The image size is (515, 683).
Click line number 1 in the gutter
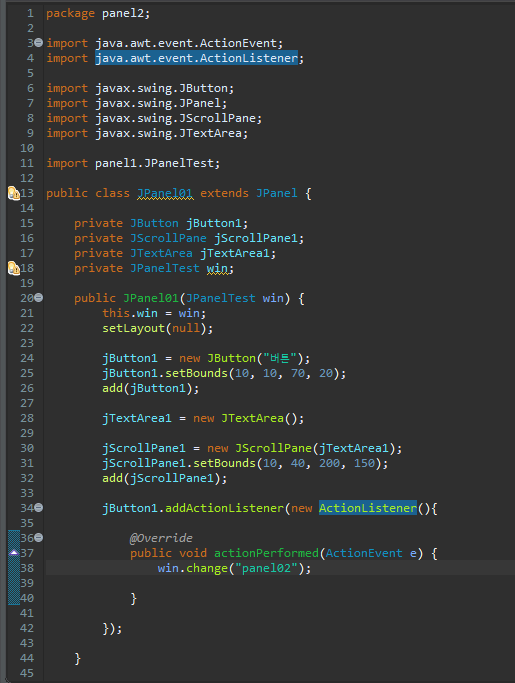(x=30, y=13)
